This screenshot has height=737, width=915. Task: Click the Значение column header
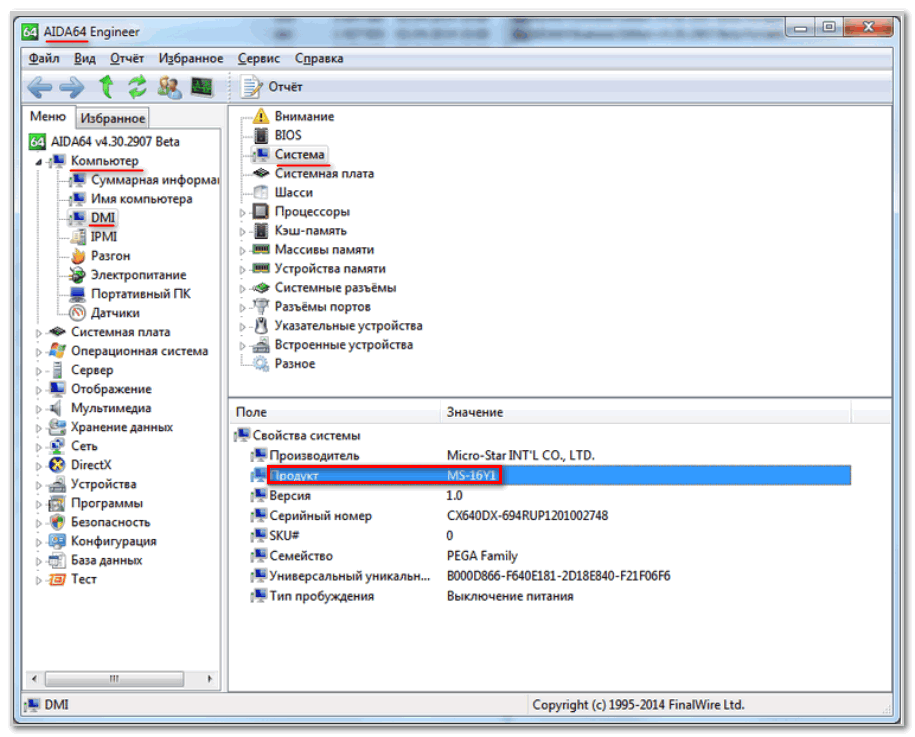(x=475, y=412)
